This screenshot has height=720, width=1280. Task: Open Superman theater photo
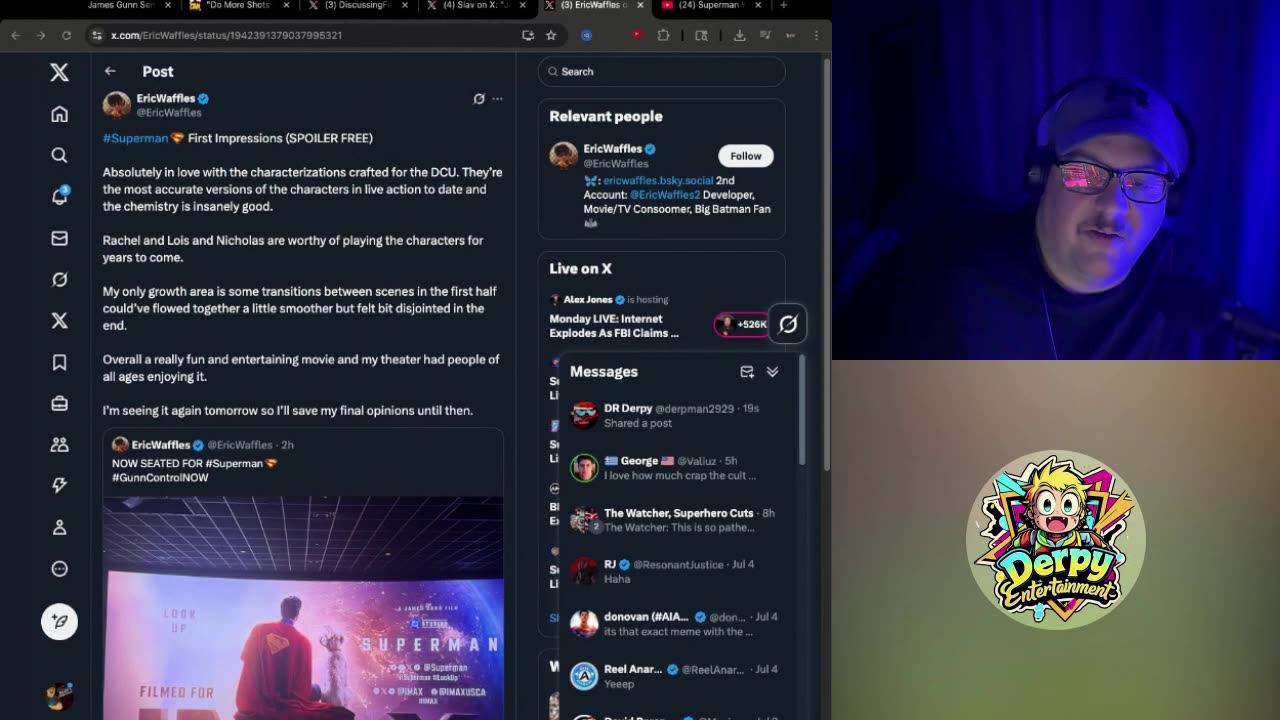coord(303,608)
